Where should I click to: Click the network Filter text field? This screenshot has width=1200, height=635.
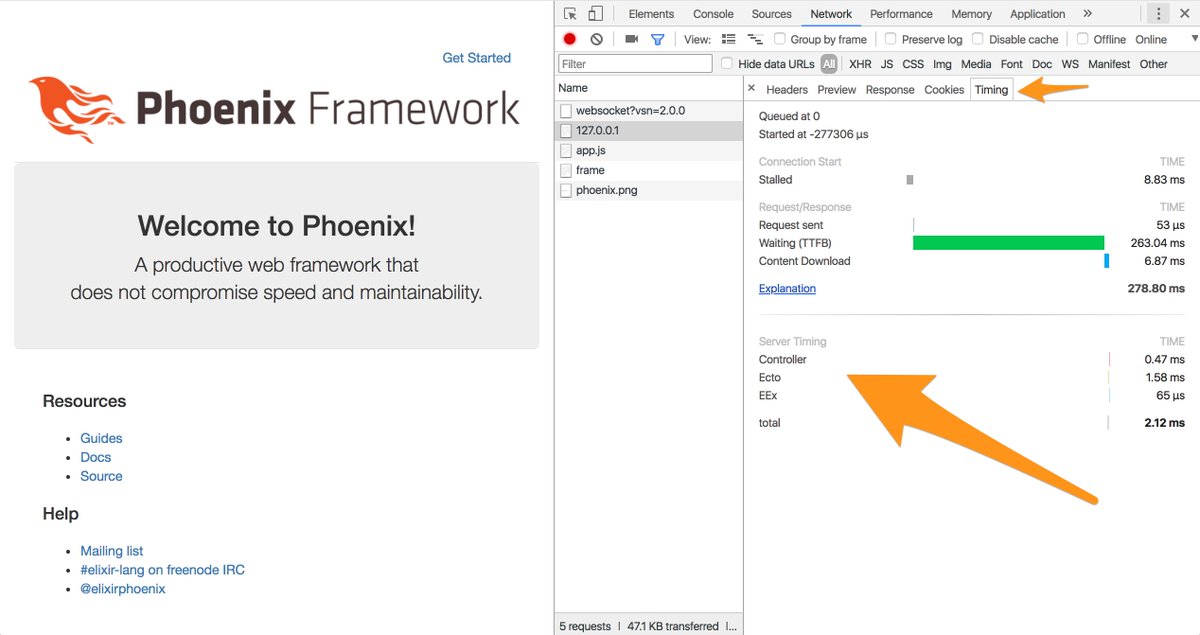(x=635, y=64)
